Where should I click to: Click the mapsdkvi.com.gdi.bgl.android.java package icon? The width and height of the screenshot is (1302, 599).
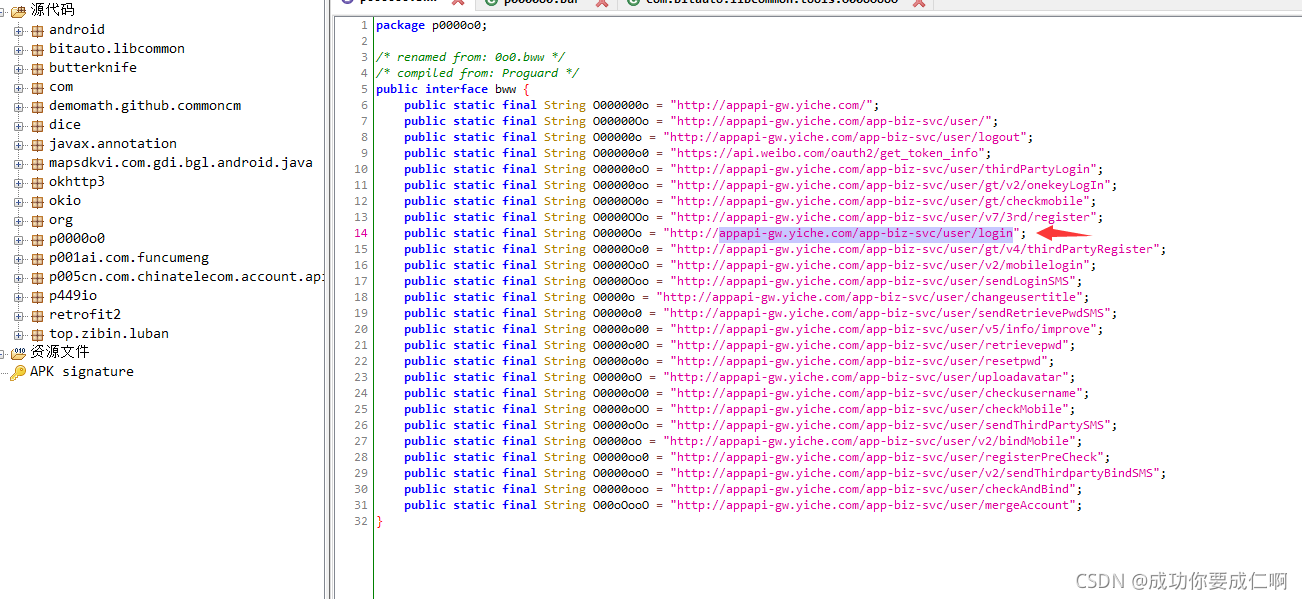point(38,163)
